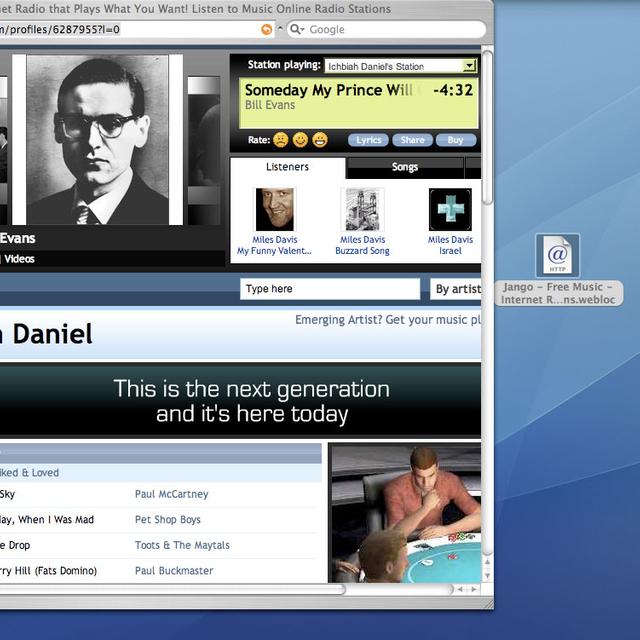640x640 pixels.
Task: Click the next generation banner ad
Action: pyautogui.click(x=240, y=401)
